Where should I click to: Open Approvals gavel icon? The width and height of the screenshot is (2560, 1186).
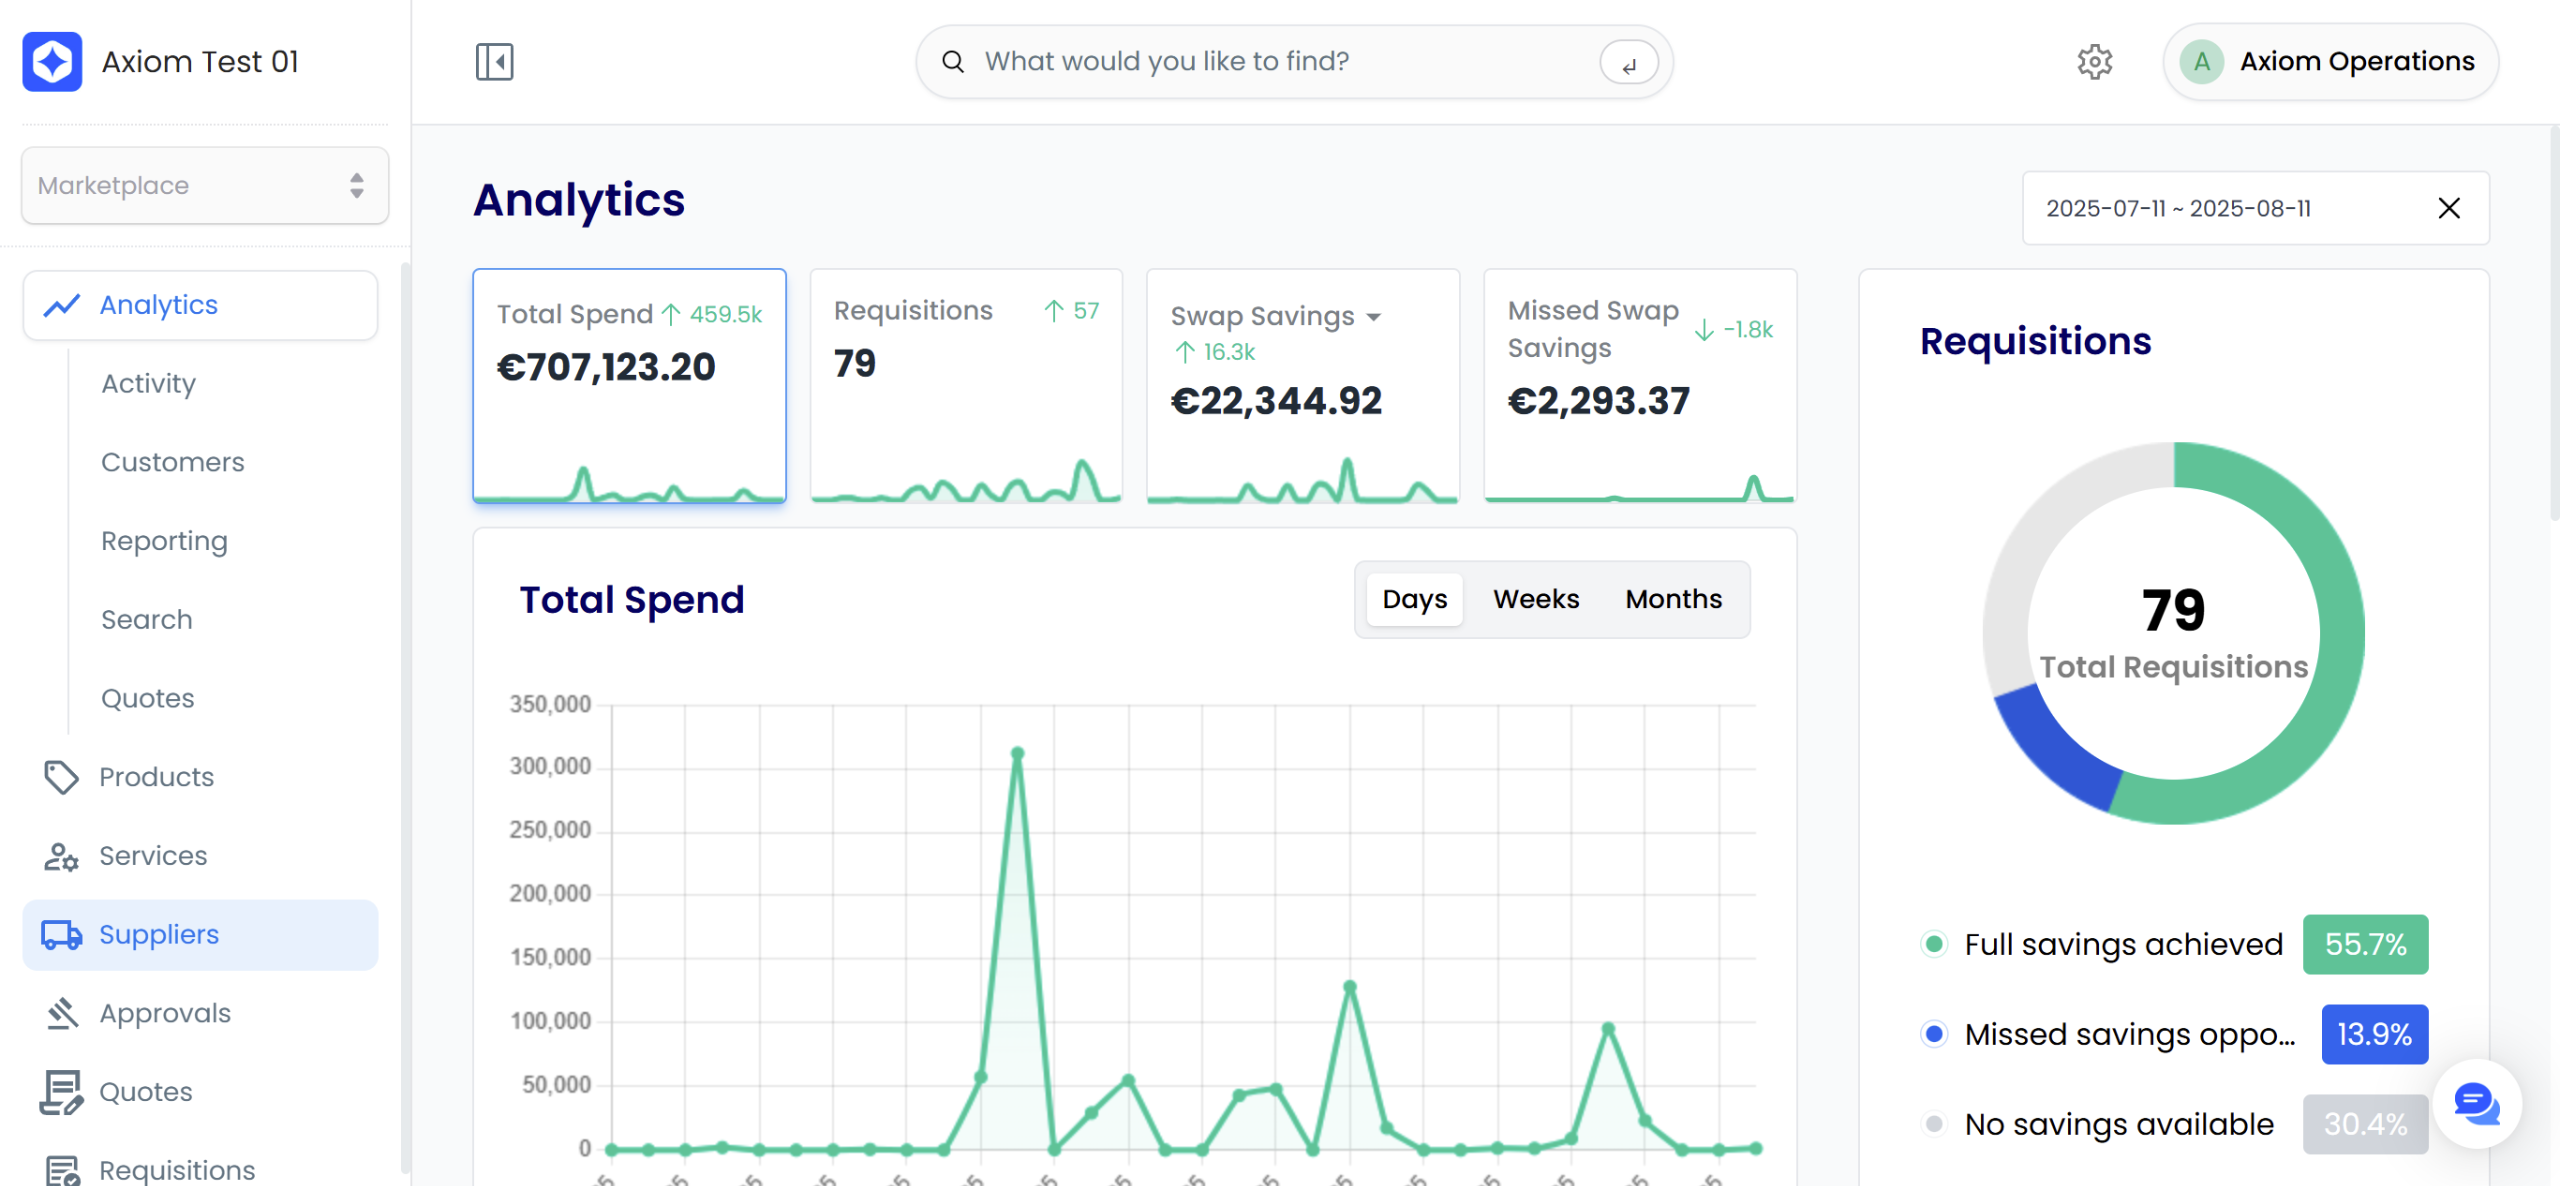[x=61, y=1013]
